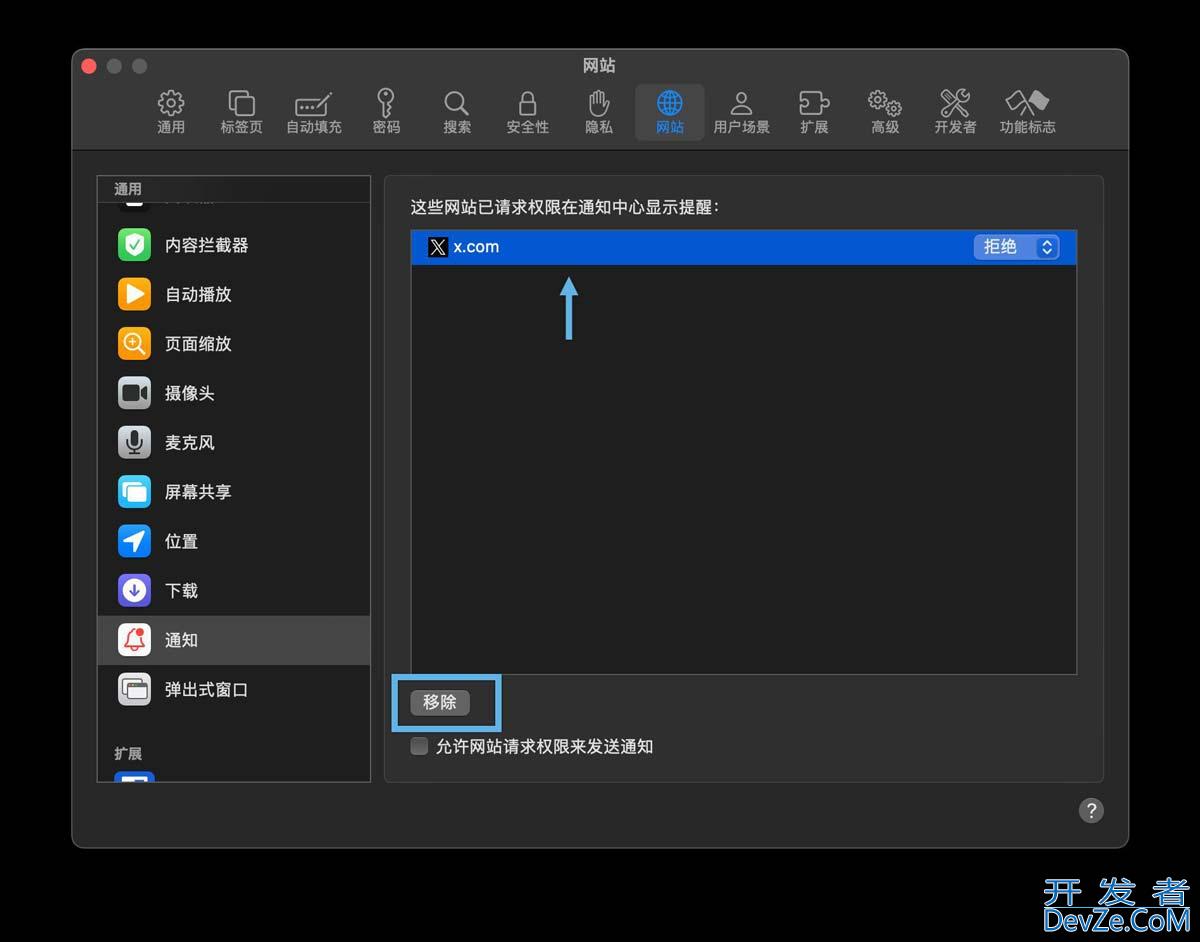Image resolution: width=1200 pixels, height=942 pixels.
Task: Open the 搜索 search magnifier icon
Action: coord(457,103)
